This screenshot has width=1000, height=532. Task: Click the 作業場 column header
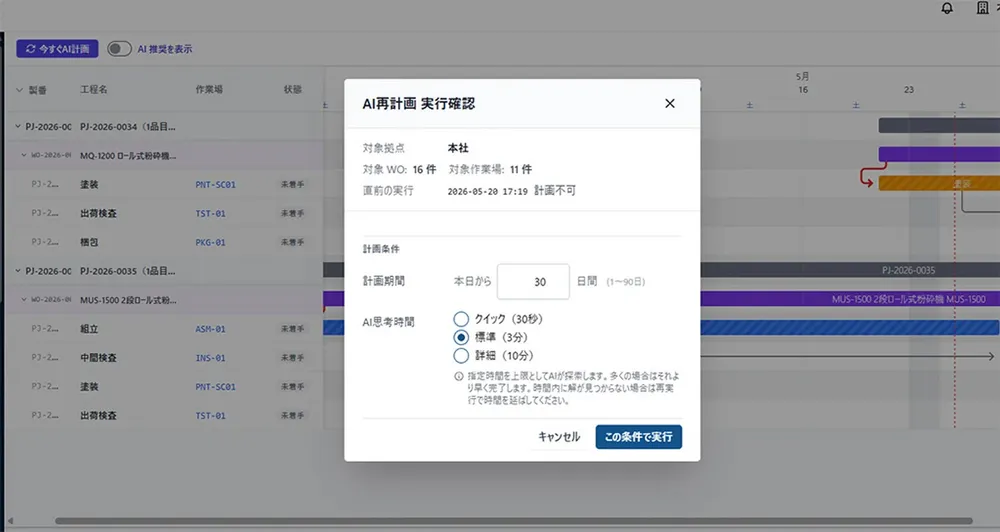[x=209, y=89]
